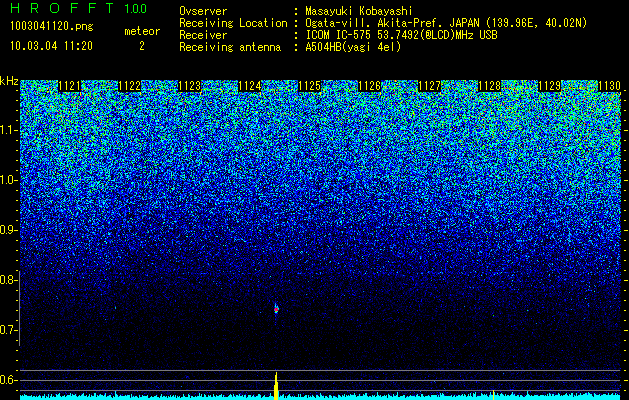This screenshot has height=400, width=629.
Task: Click the 0.7 kHz axis label
Action: [x=7, y=330]
